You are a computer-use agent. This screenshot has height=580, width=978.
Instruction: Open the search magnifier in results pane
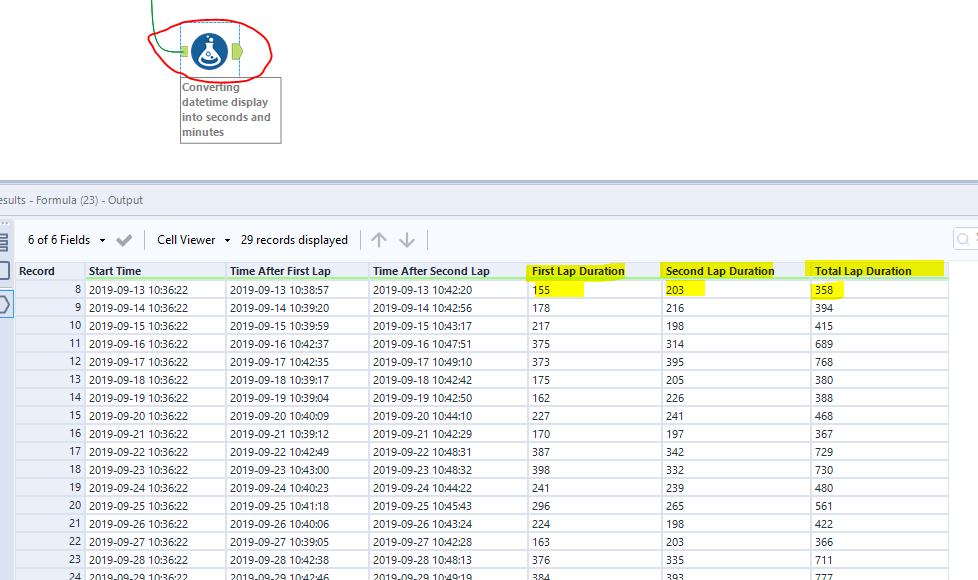(963, 240)
